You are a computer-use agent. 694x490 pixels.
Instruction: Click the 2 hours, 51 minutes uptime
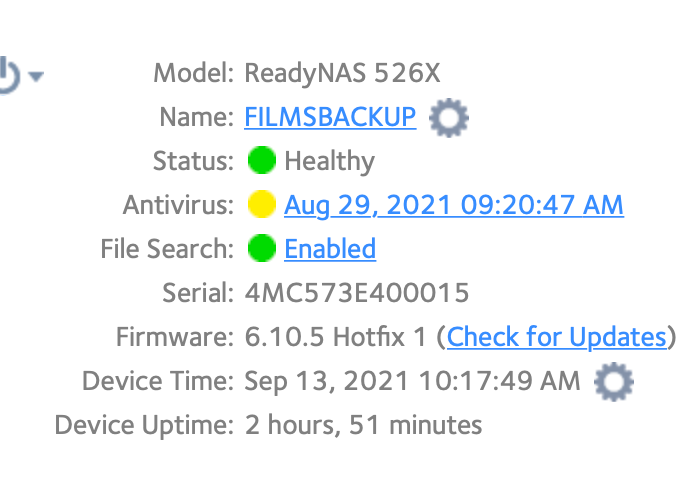click(x=363, y=425)
